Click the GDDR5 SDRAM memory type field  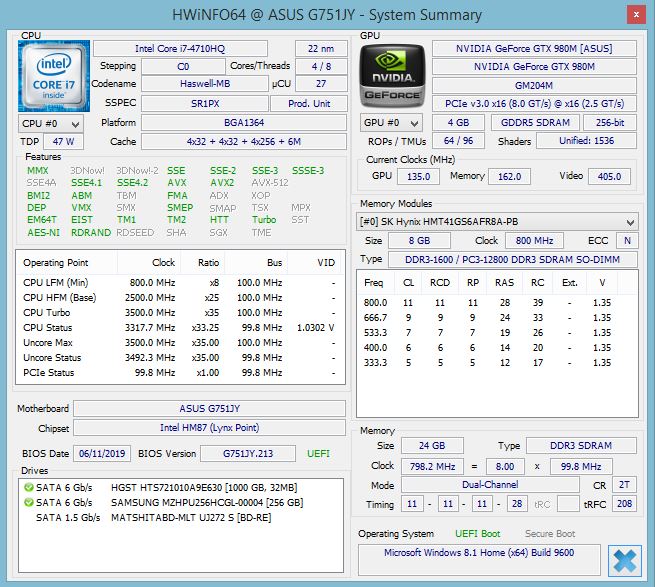(535, 122)
